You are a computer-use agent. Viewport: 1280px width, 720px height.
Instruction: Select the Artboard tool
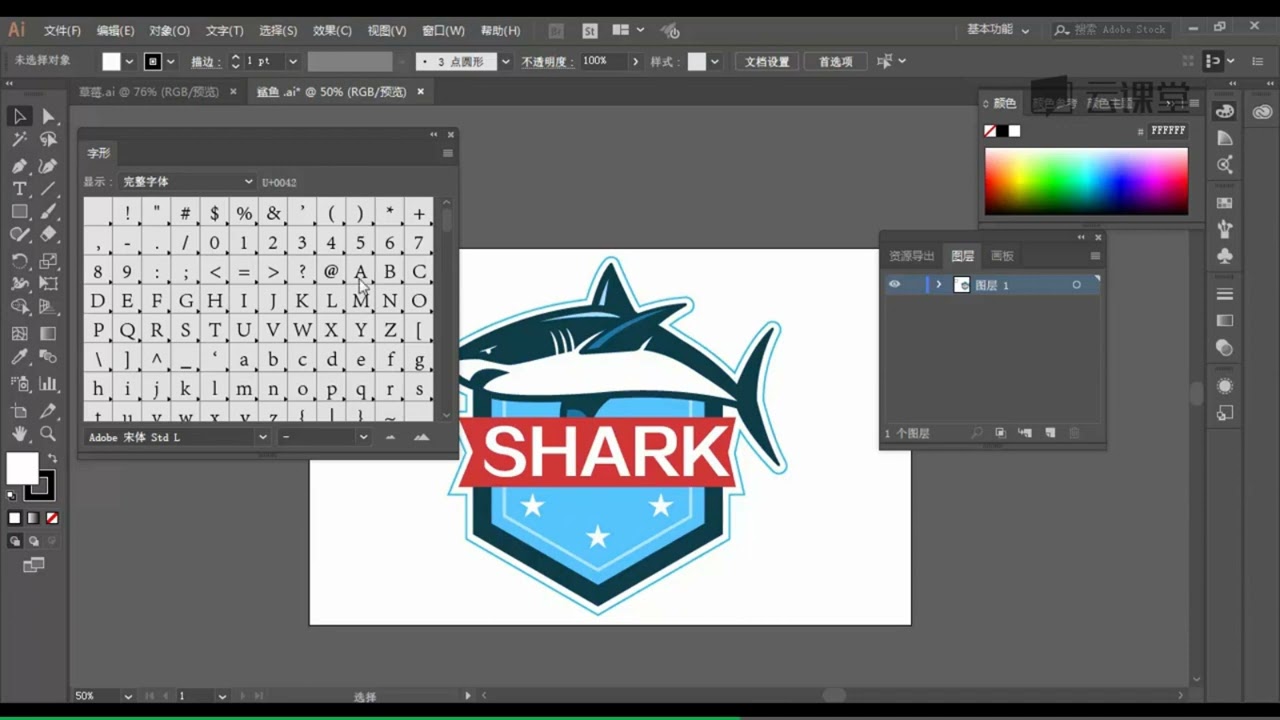(x=19, y=411)
